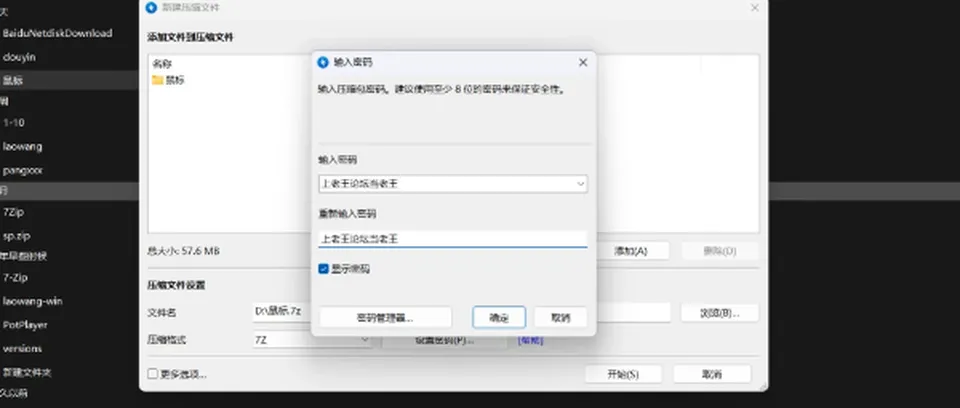This screenshot has height=408, width=960.
Task: Click the Bandizip icon in the password dialog title
Action: click(323, 62)
